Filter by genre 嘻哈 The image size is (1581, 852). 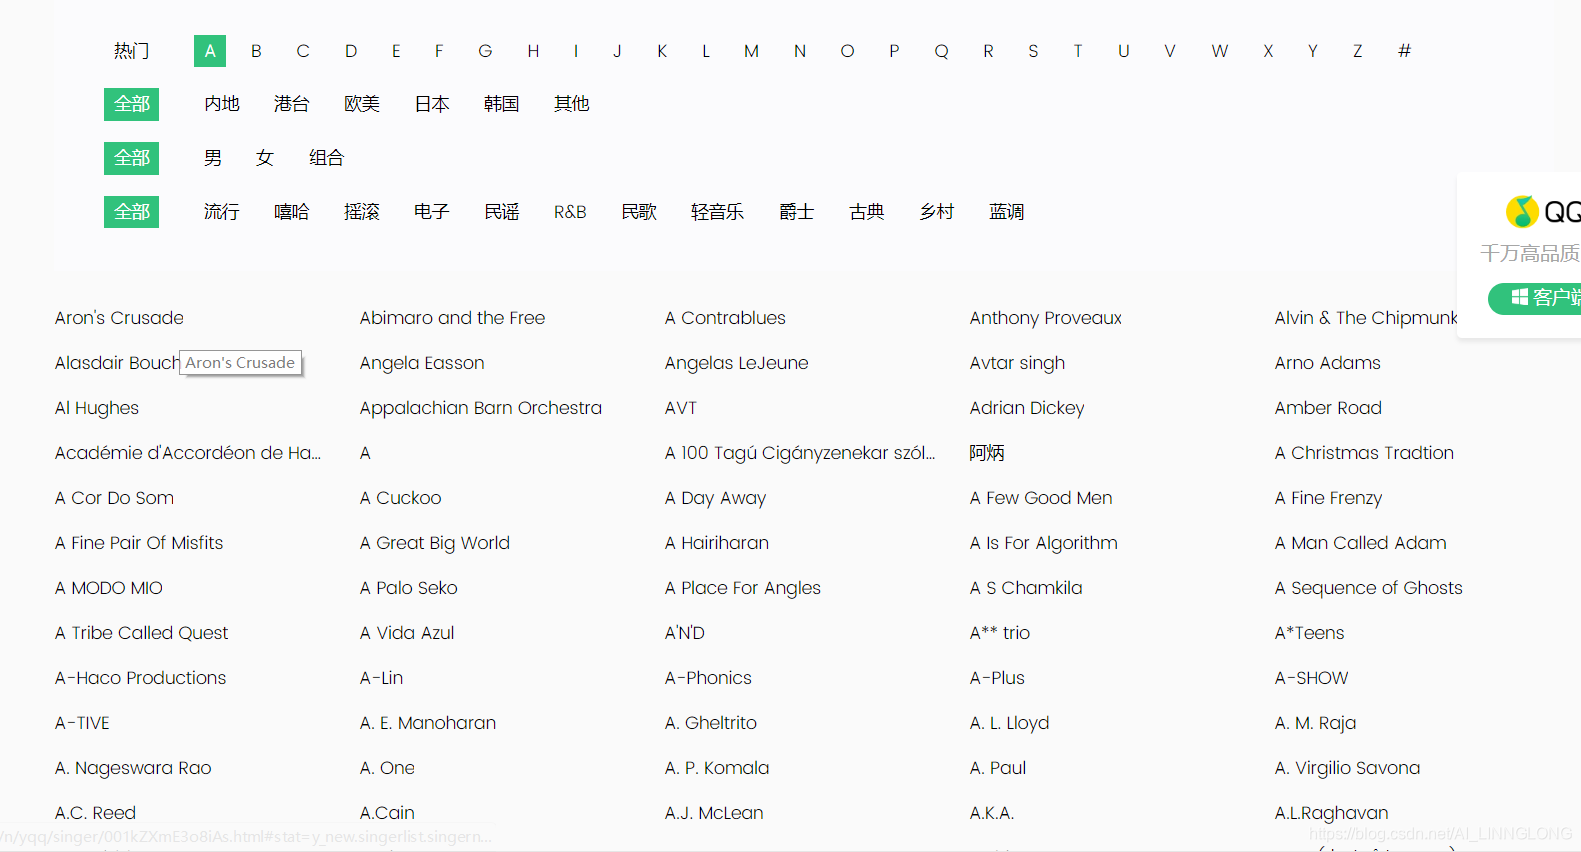tap(292, 212)
